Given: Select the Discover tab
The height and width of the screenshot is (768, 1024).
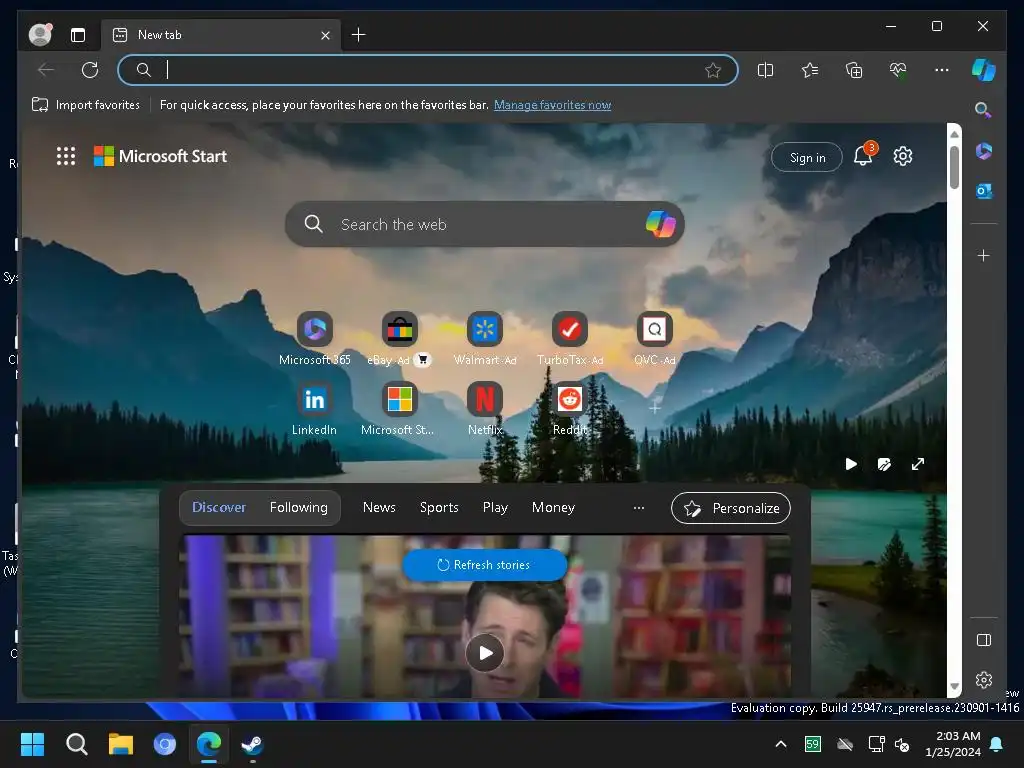Looking at the screenshot, I should coord(219,507).
